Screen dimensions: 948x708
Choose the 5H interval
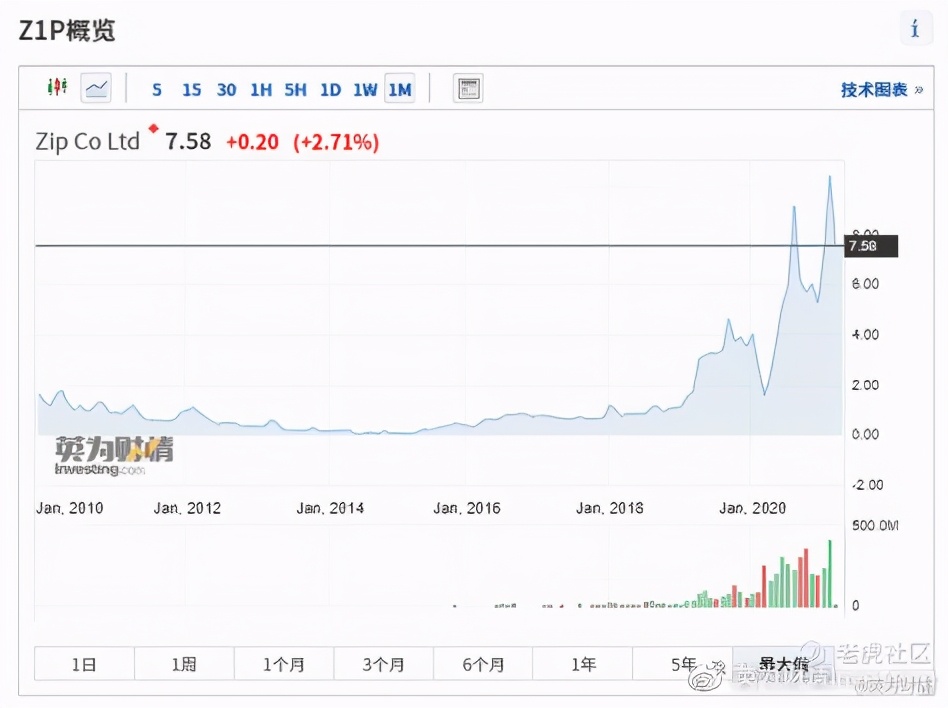click(x=296, y=90)
